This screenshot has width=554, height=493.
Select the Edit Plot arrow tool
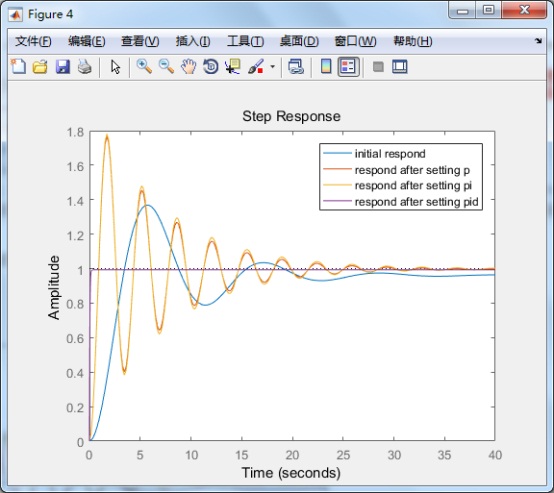[x=115, y=66]
